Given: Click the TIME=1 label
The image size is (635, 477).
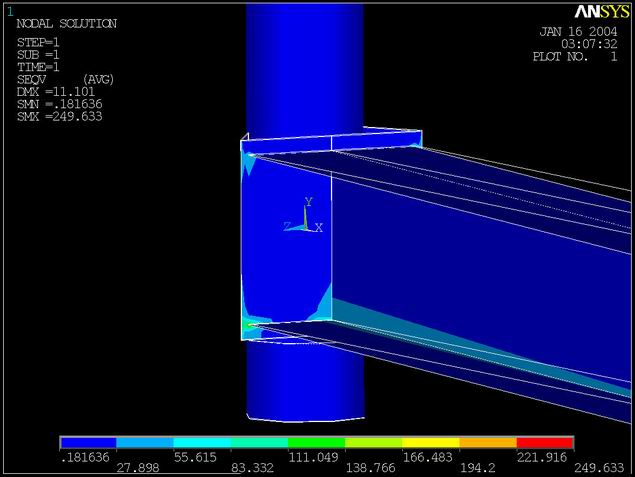Looking at the screenshot, I should 38,67.
